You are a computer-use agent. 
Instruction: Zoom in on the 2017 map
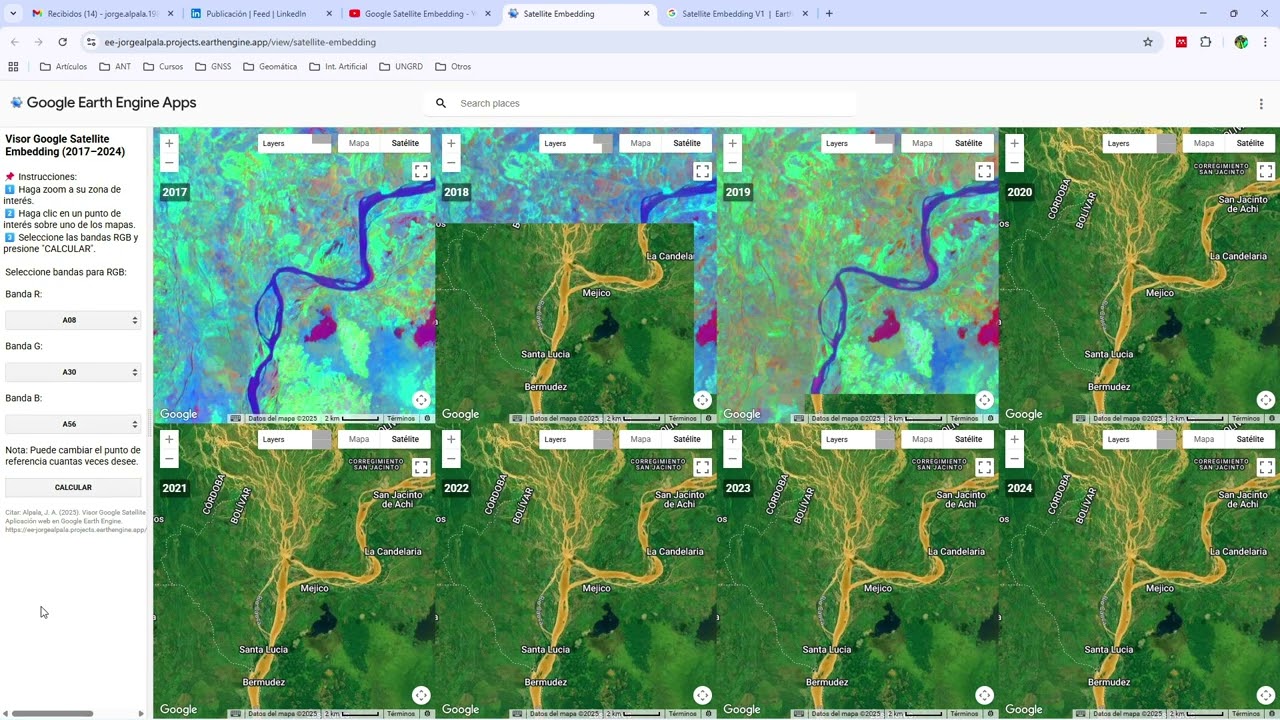tap(169, 143)
